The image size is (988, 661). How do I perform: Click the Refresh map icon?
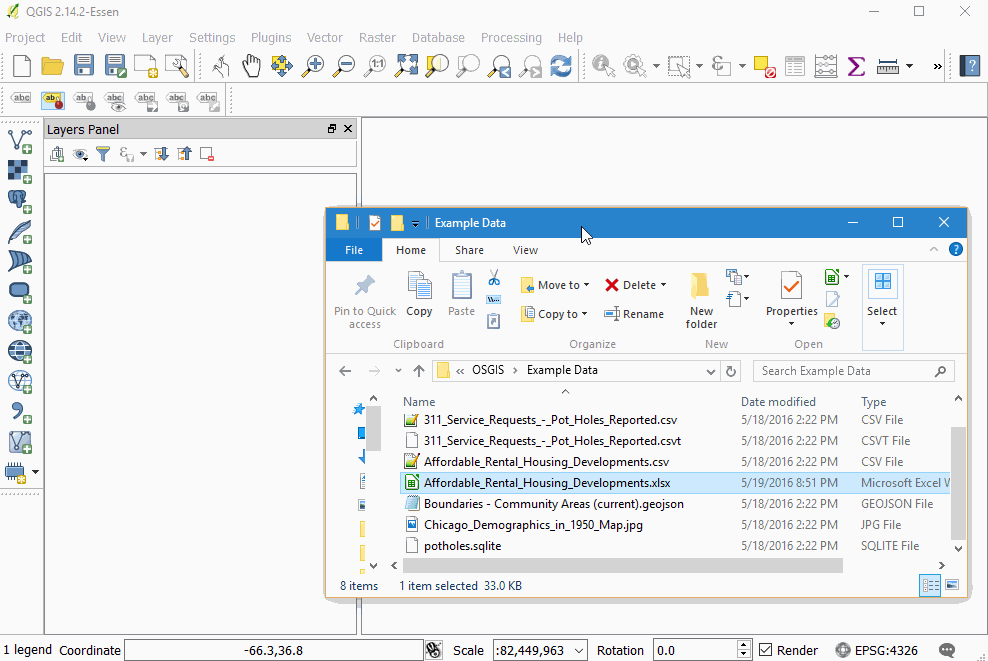(561, 66)
